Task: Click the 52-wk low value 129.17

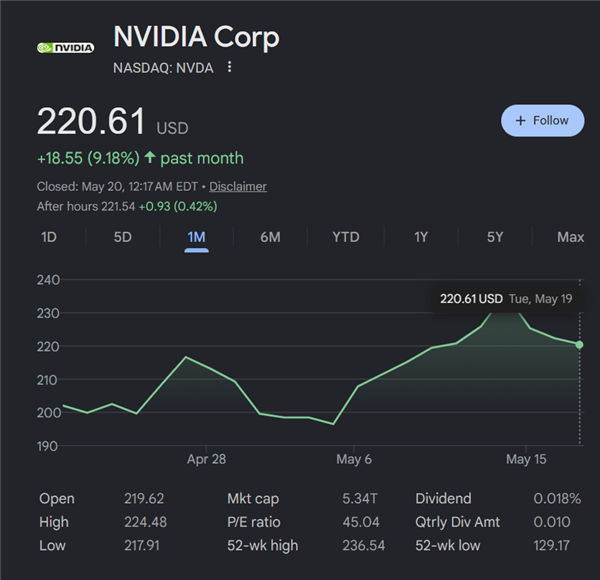Action: click(x=551, y=546)
